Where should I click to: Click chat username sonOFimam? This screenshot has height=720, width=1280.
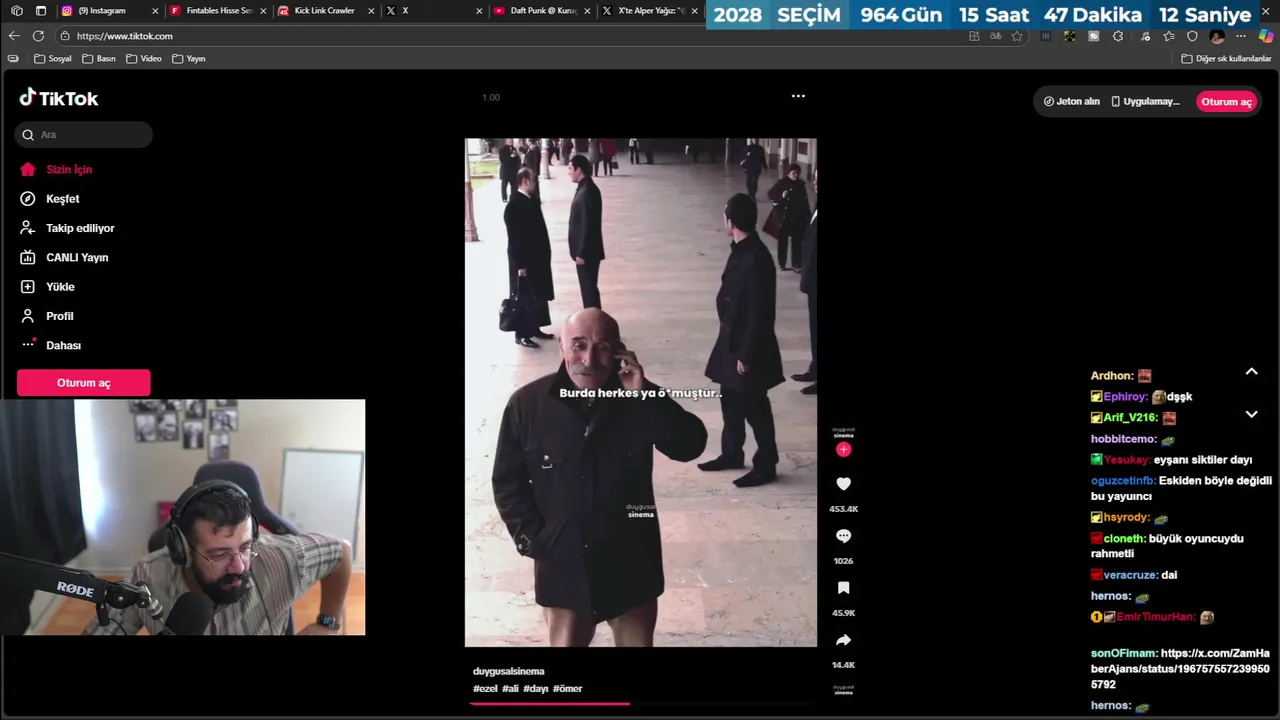click(x=1124, y=654)
